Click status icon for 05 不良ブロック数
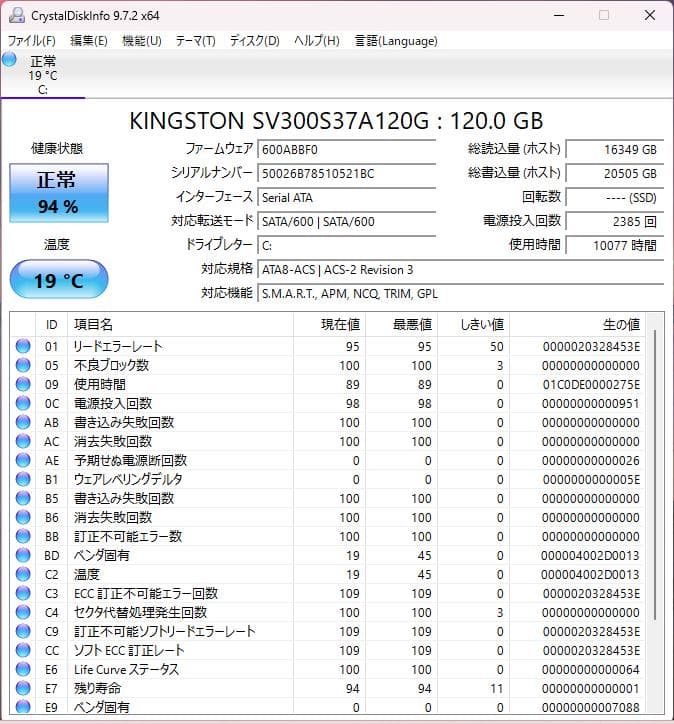 pos(23,365)
